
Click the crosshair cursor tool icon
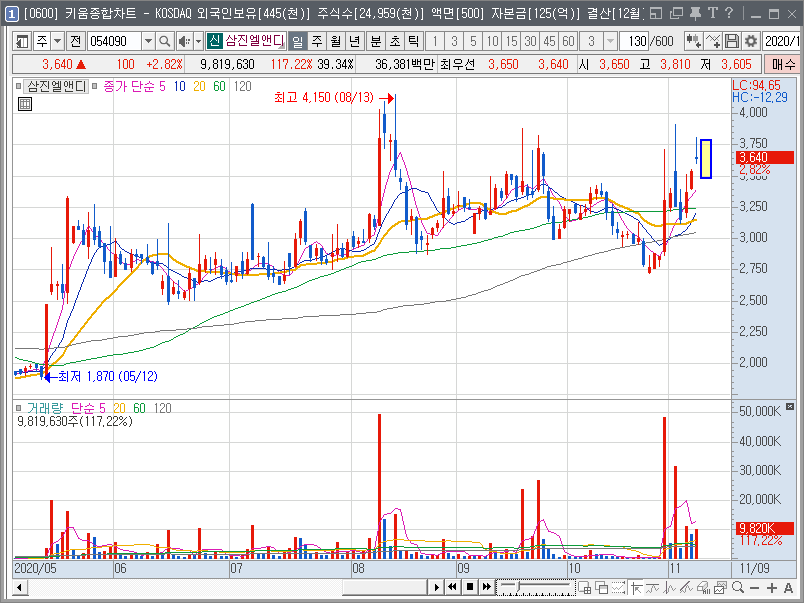click(x=636, y=587)
